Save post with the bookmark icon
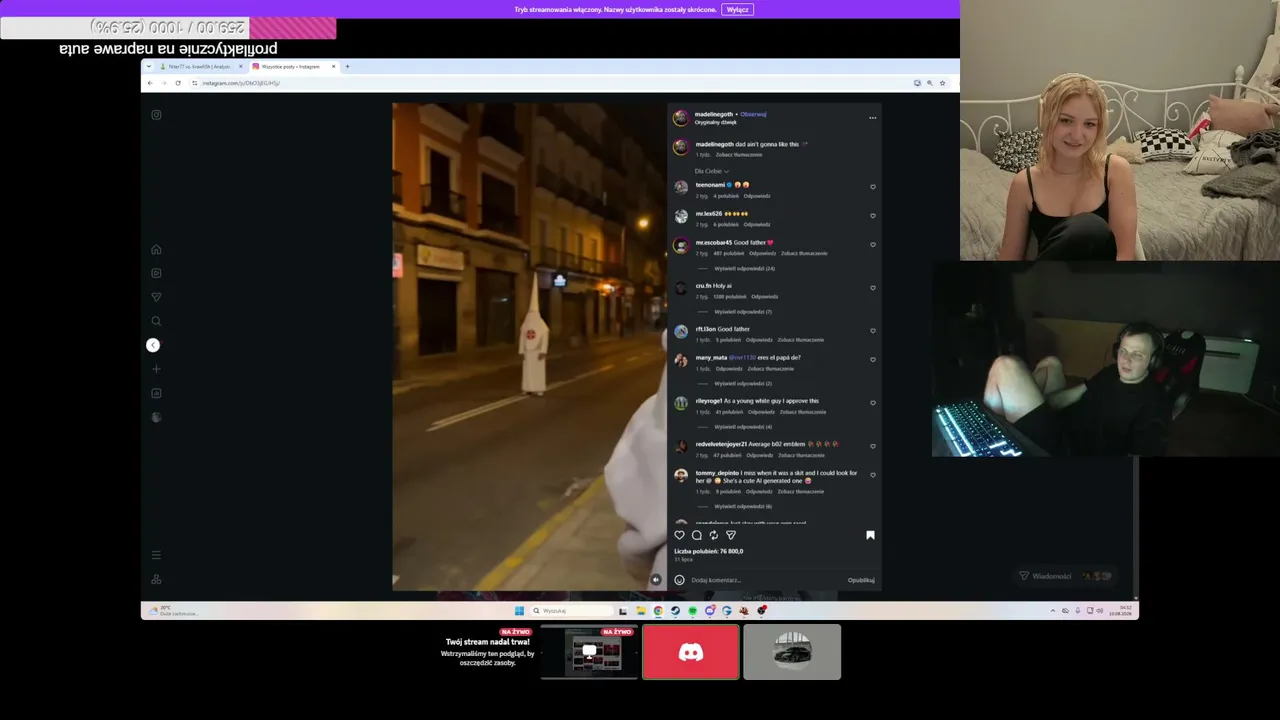 coord(870,535)
